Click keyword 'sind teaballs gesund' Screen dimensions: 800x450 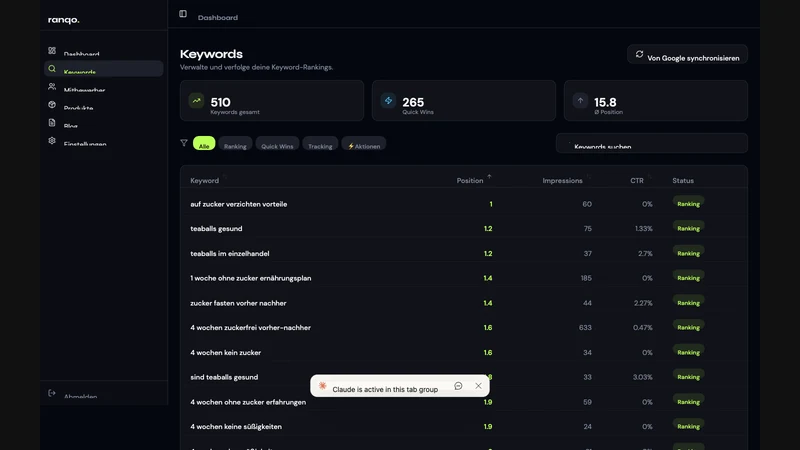click(x=224, y=377)
